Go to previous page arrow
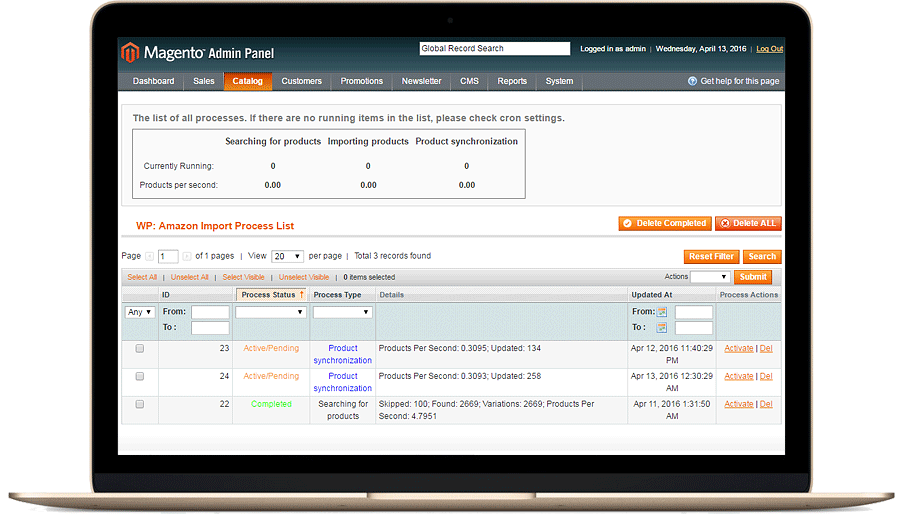This screenshot has width=900, height=515. pos(150,256)
